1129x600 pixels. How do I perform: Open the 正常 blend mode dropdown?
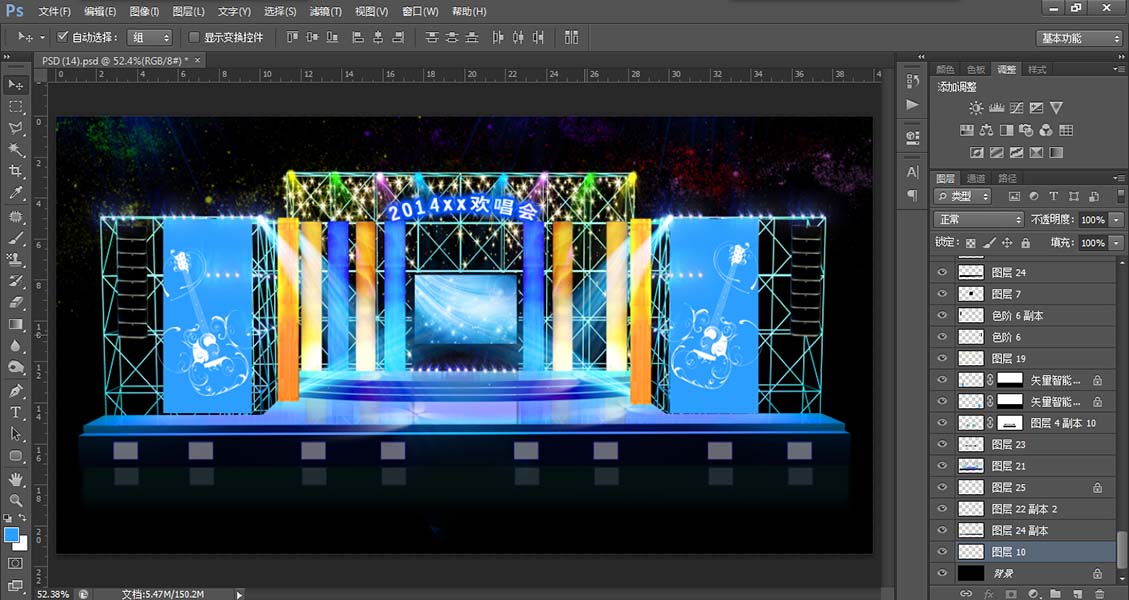click(979, 219)
